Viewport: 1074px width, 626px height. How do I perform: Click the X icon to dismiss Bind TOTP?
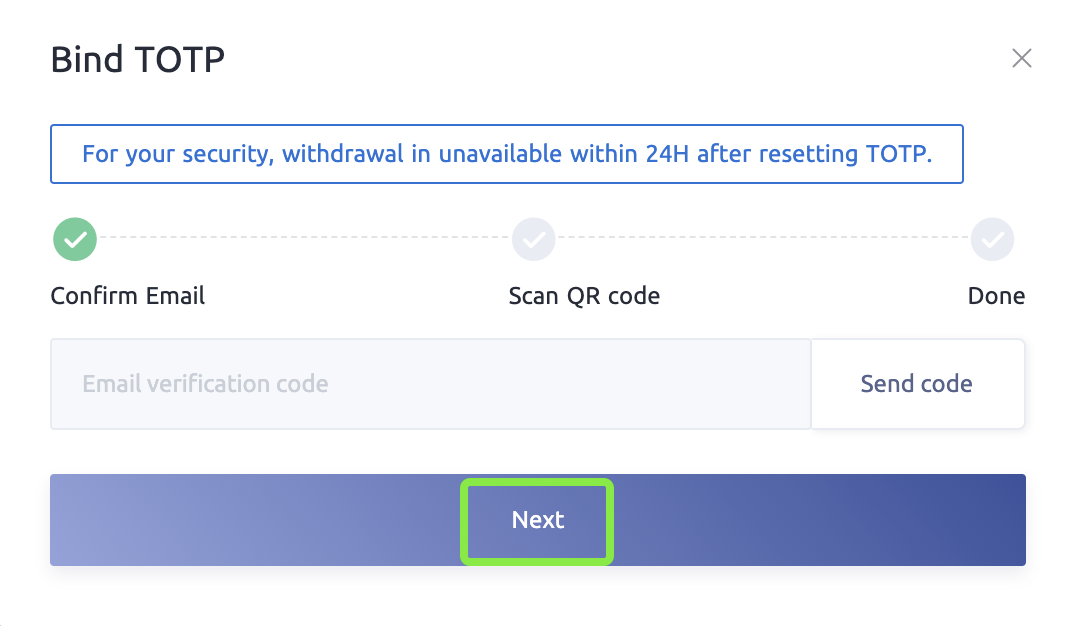point(1022,58)
